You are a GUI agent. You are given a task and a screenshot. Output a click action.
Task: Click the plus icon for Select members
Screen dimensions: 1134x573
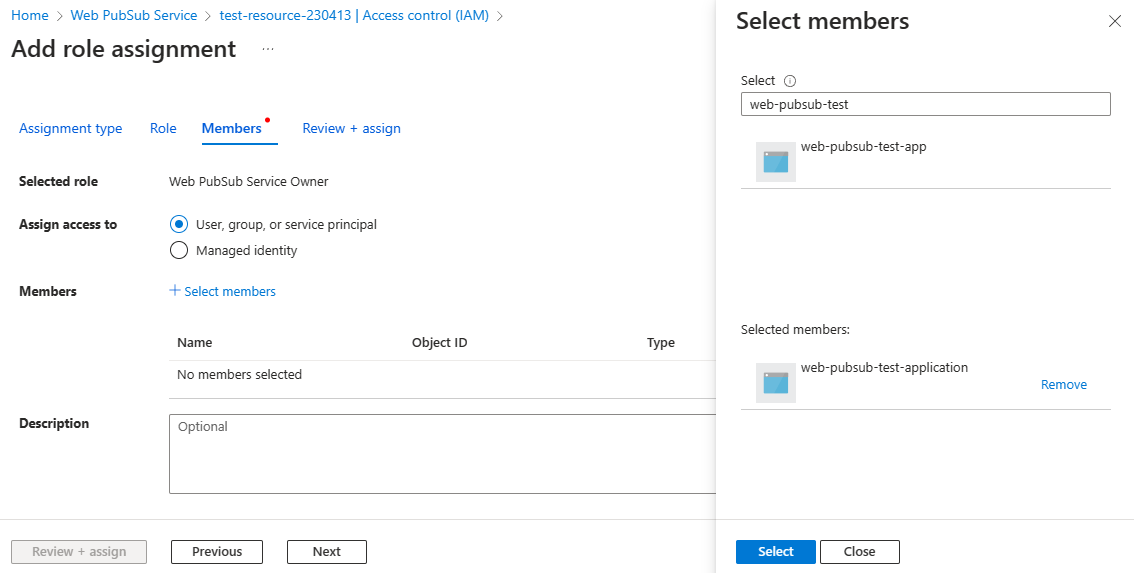tap(175, 291)
